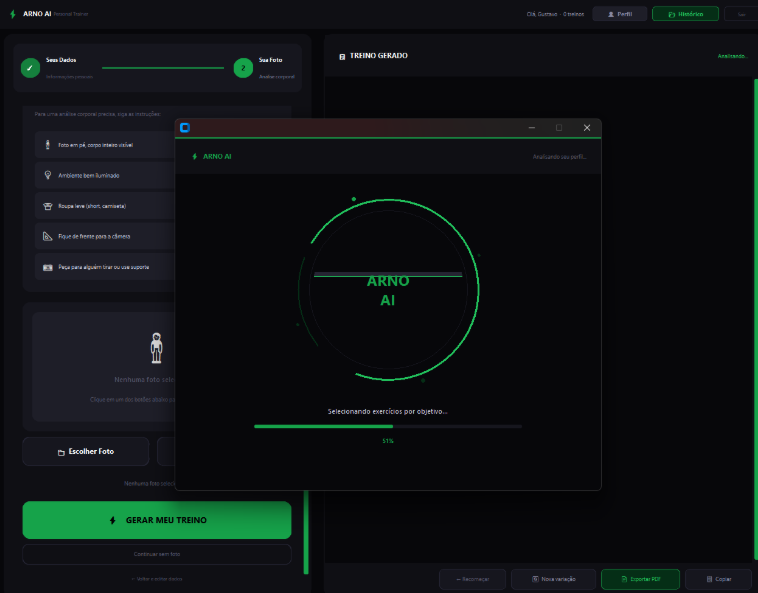Click the document icon on Exportar PDF
Viewport: 758px width, 593px height.
(x=624, y=579)
